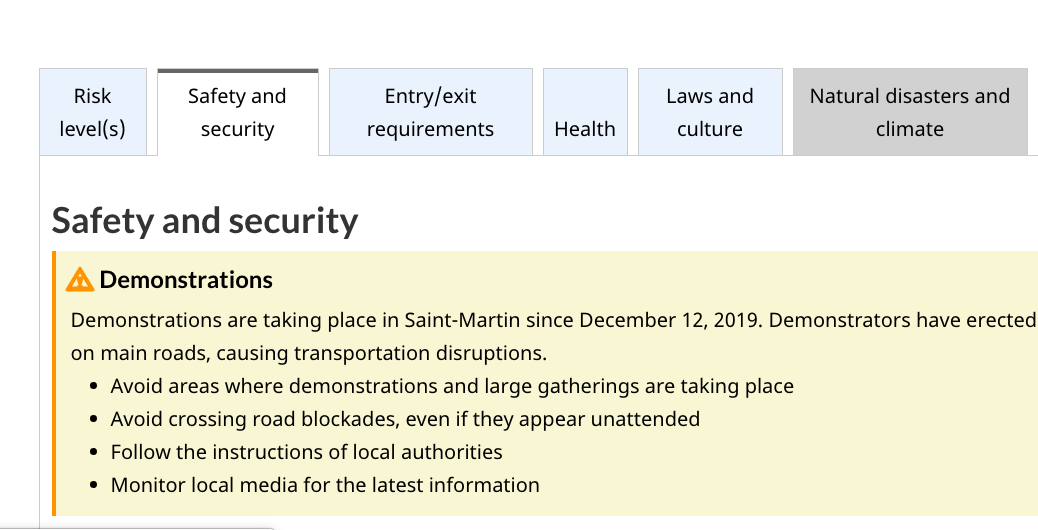The width and height of the screenshot is (1038, 530).
Task: Click the orange warning triangle icon
Action: [79, 280]
